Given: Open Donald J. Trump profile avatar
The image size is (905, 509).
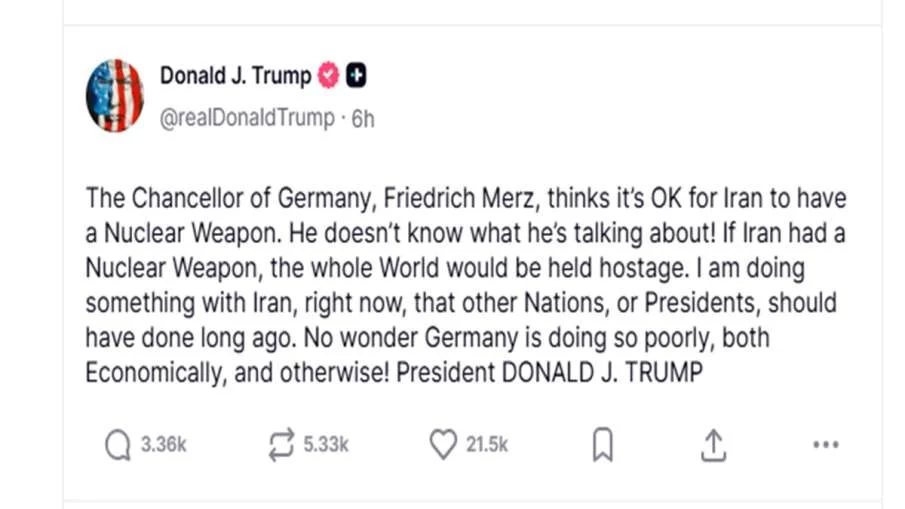Looking at the screenshot, I should click(115, 96).
